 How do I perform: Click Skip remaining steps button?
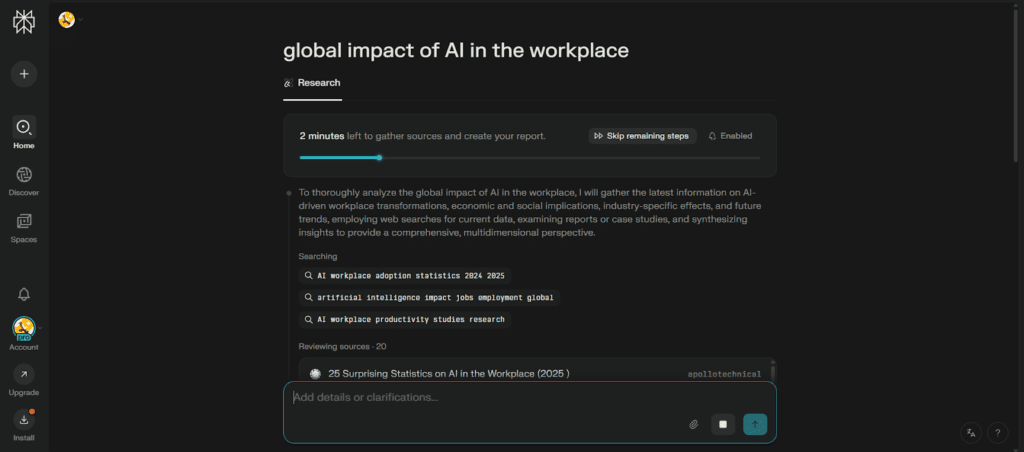(641, 136)
